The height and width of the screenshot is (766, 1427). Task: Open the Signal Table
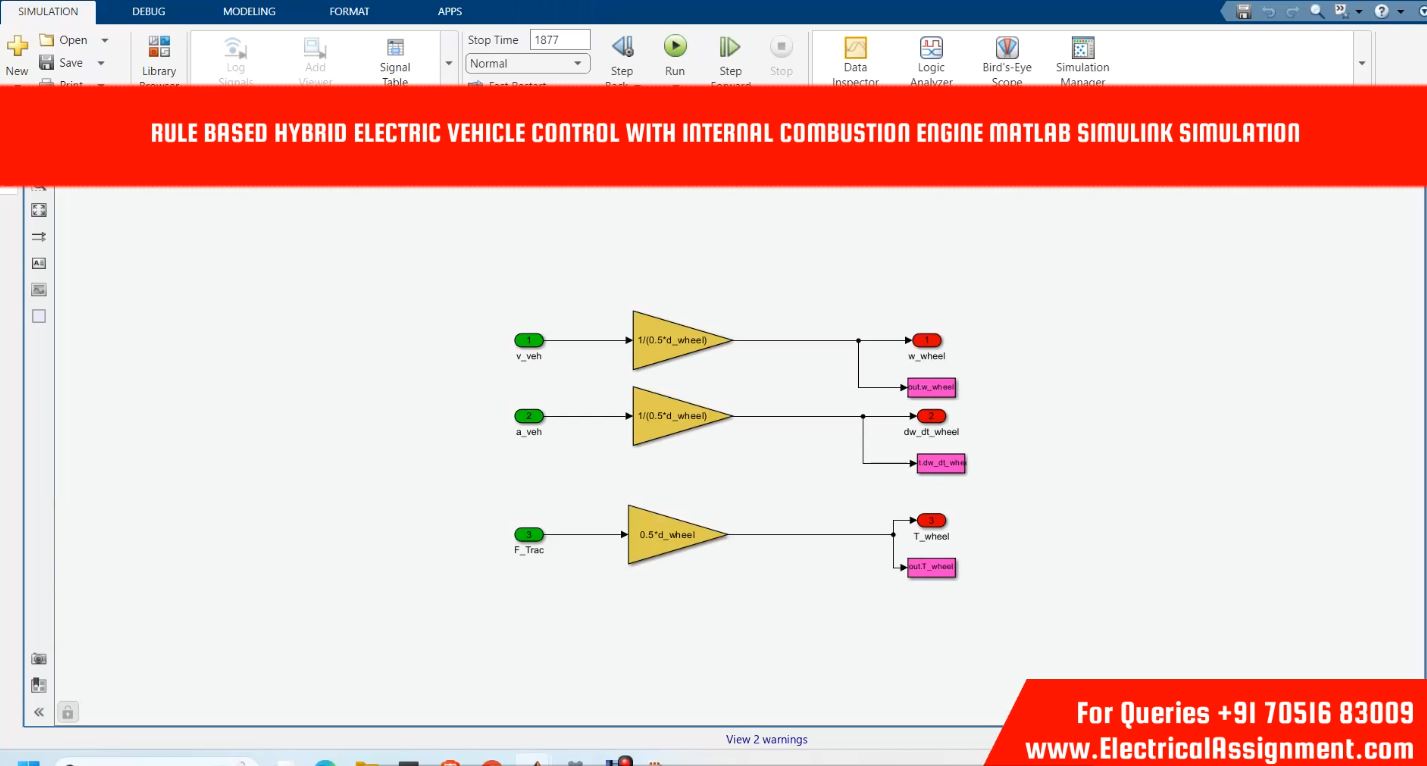point(395,48)
